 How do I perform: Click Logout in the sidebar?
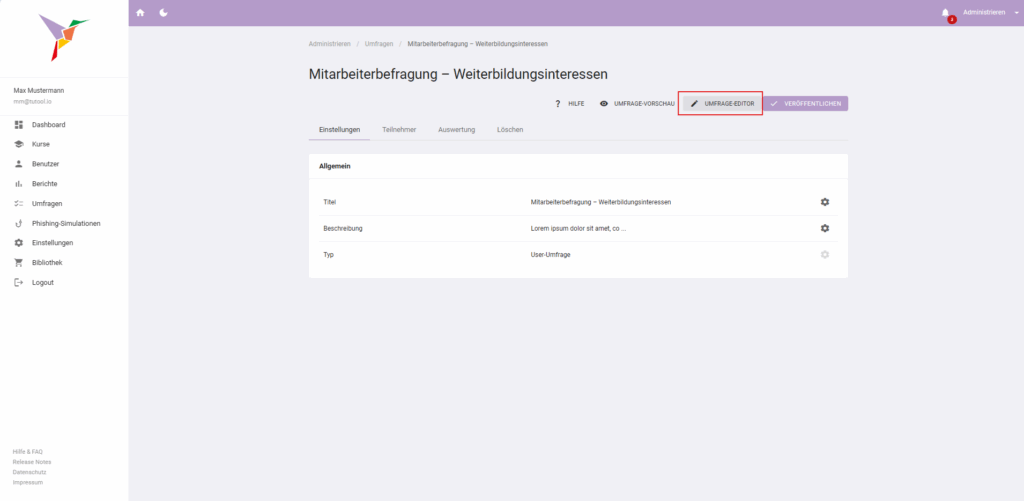pos(42,282)
